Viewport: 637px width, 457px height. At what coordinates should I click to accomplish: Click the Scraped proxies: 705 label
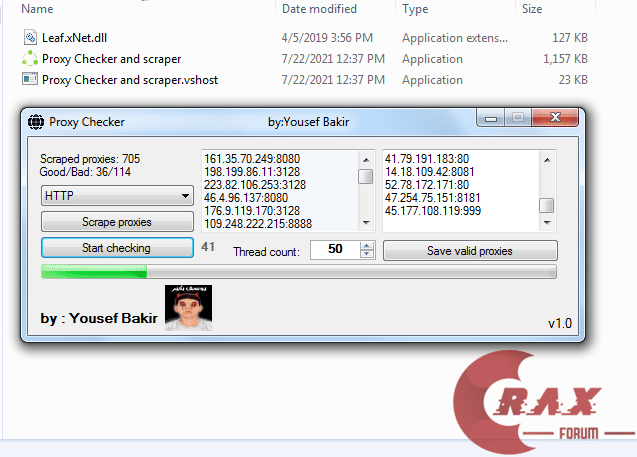90,159
